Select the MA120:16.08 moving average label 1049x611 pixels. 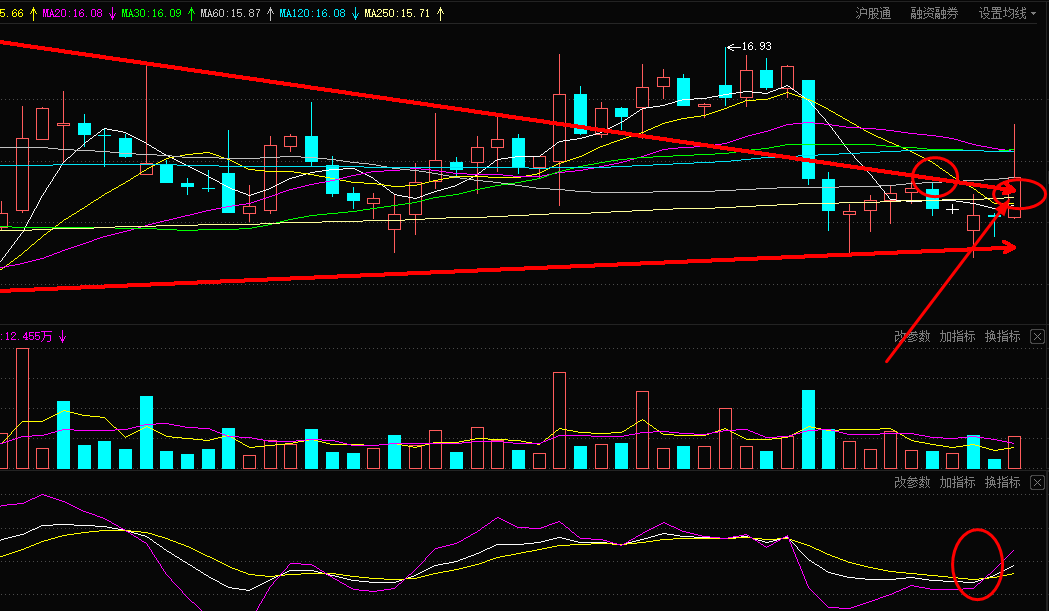[312, 13]
